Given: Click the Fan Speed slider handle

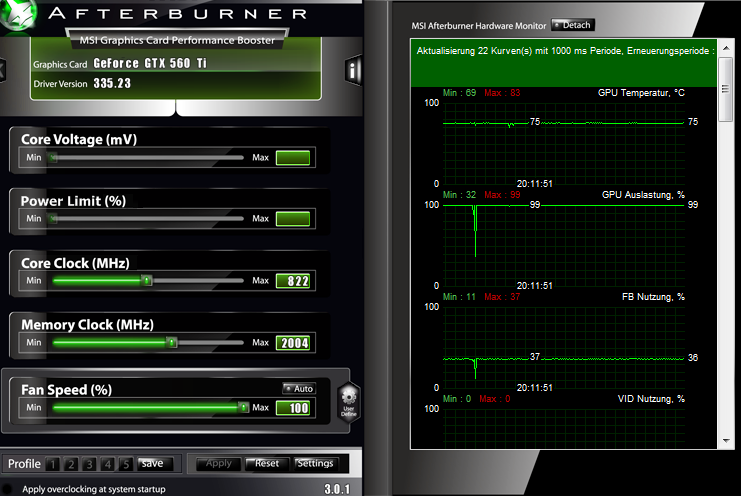Looking at the screenshot, I should pyautogui.click(x=243, y=407).
